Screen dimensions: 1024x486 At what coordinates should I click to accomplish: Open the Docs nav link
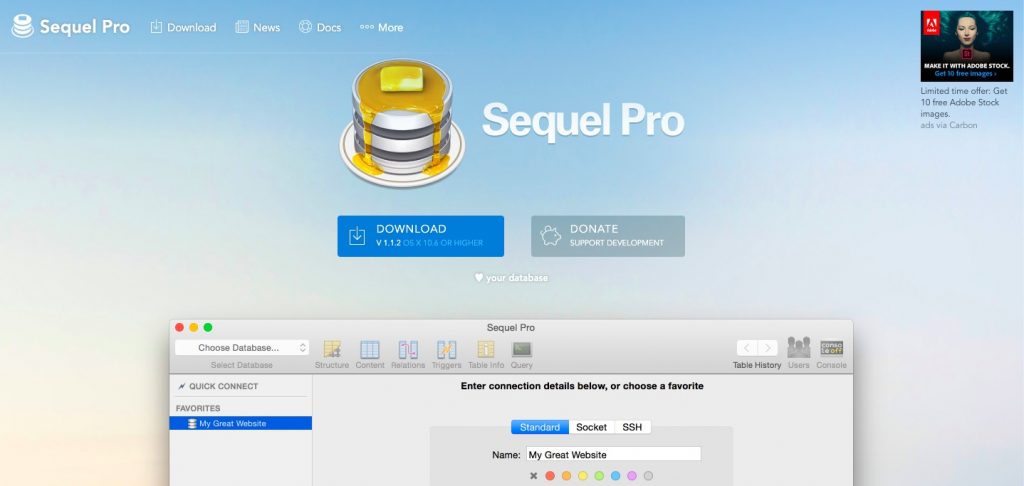coord(320,27)
